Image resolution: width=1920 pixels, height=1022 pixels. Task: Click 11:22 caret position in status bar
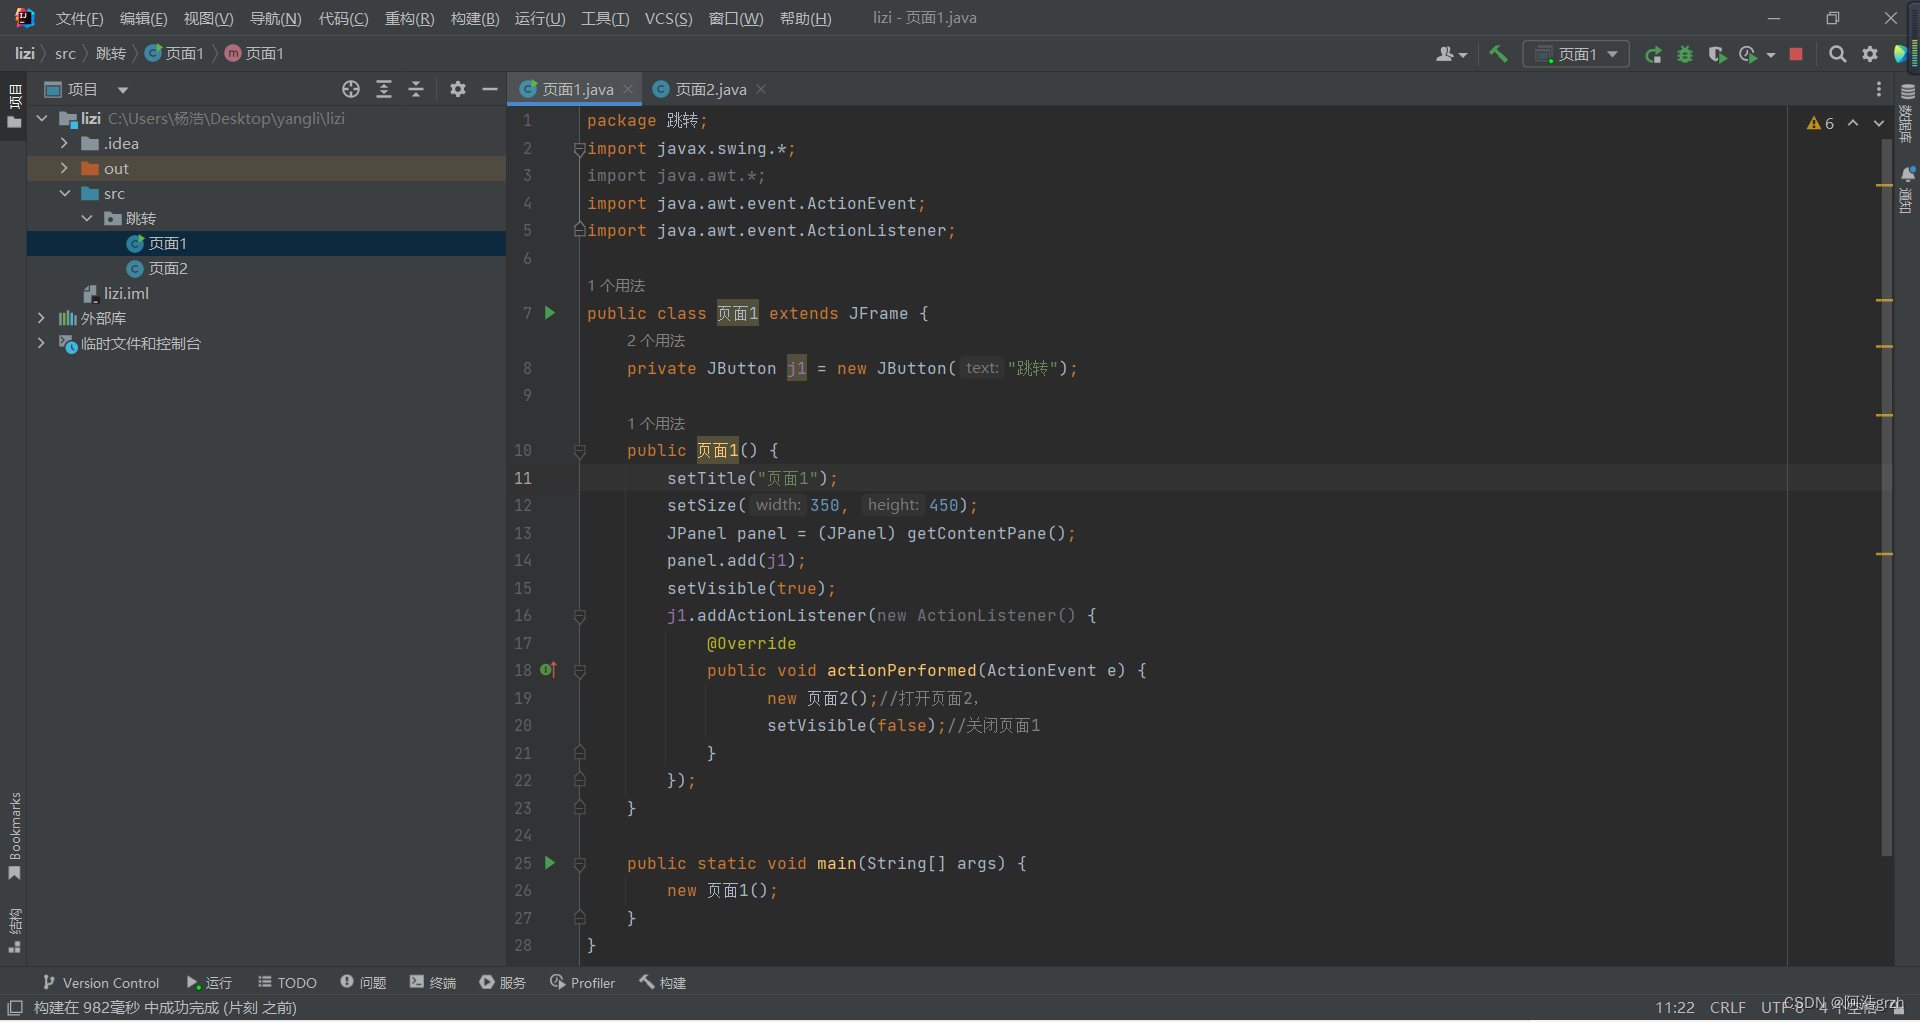point(1674,1007)
